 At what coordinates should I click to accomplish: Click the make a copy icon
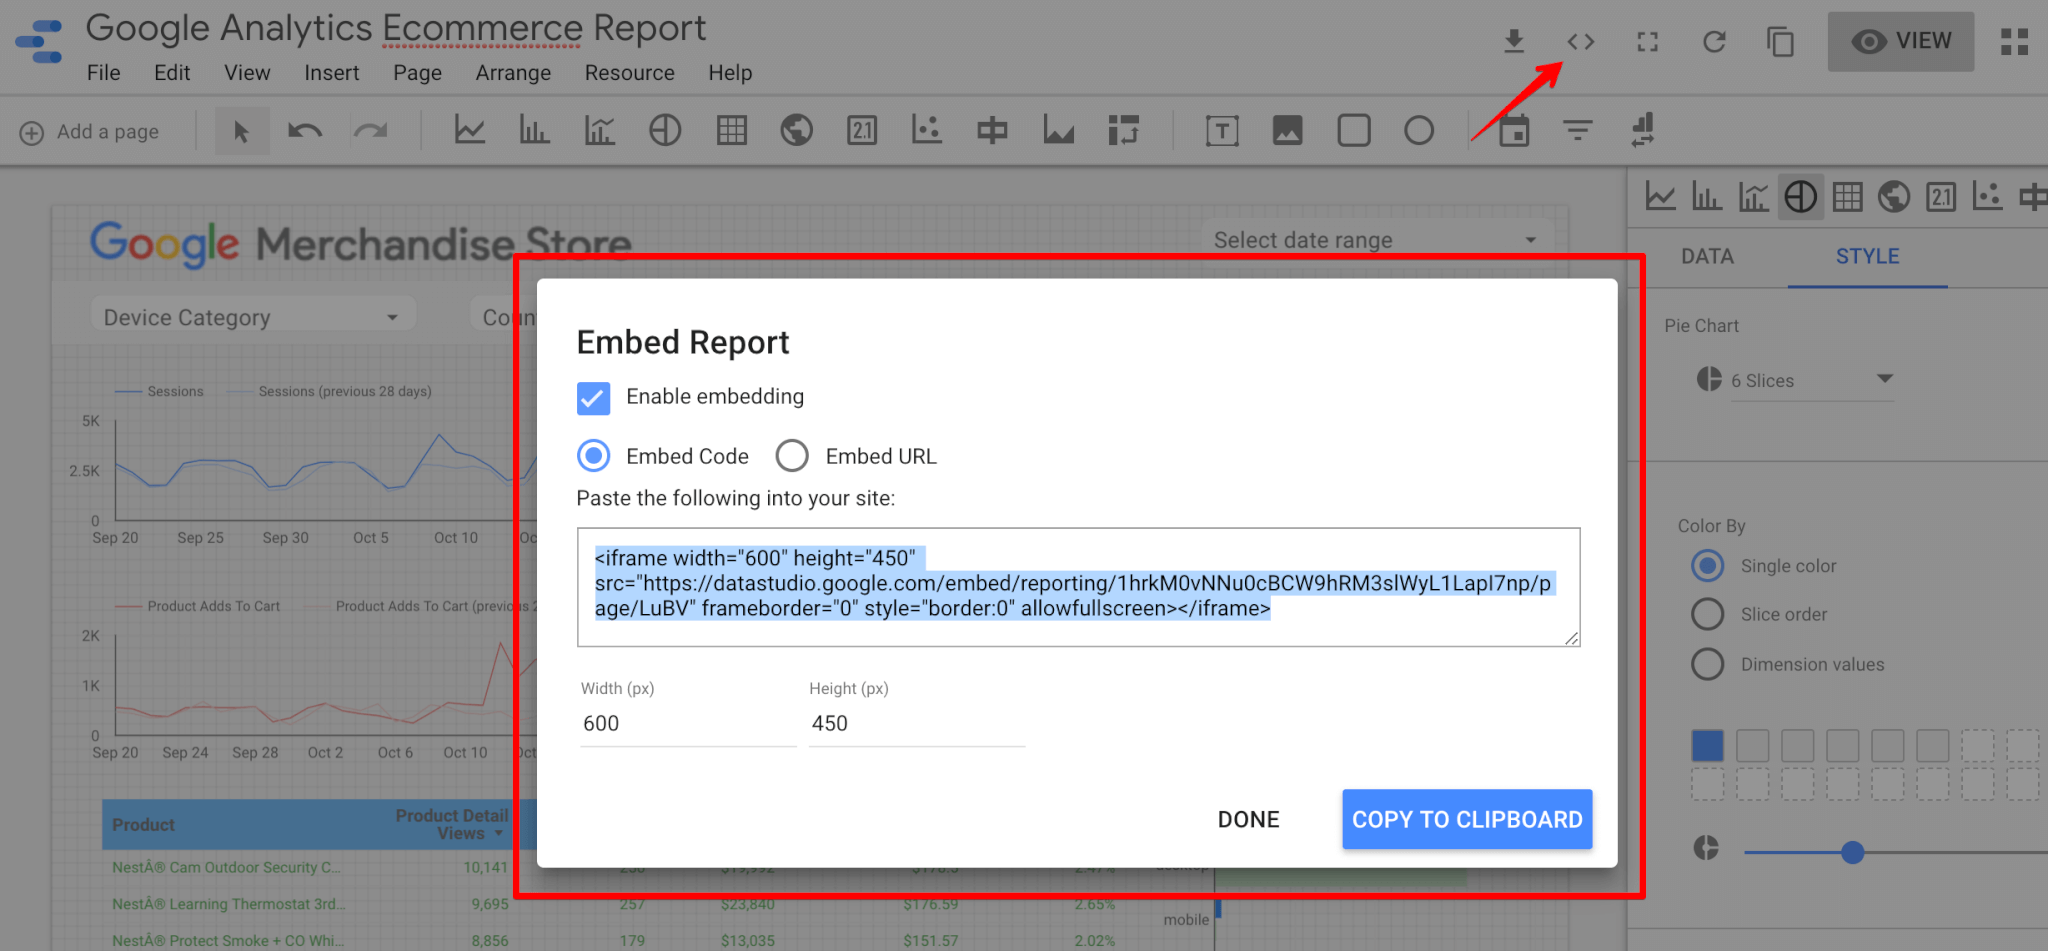pos(1780,41)
